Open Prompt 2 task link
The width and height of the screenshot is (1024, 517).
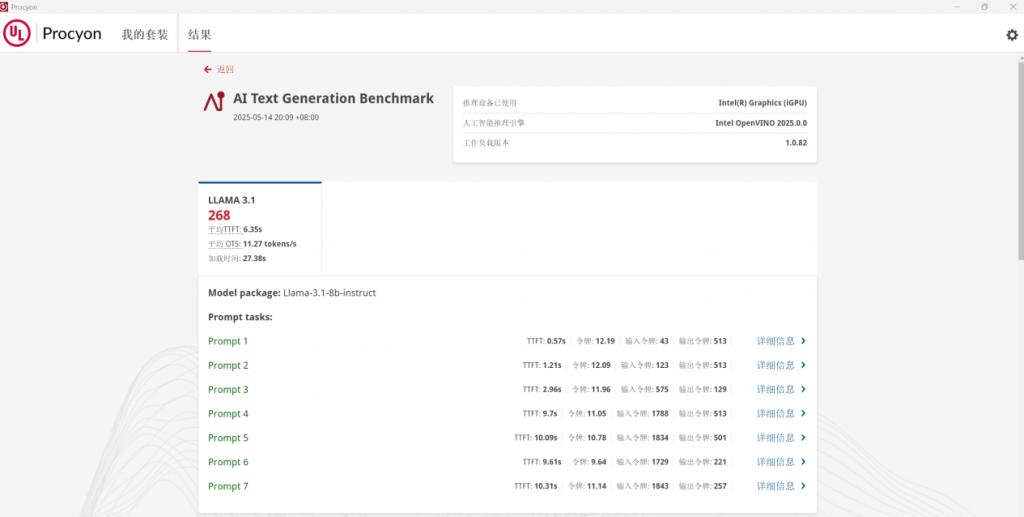tap(228, 365)
